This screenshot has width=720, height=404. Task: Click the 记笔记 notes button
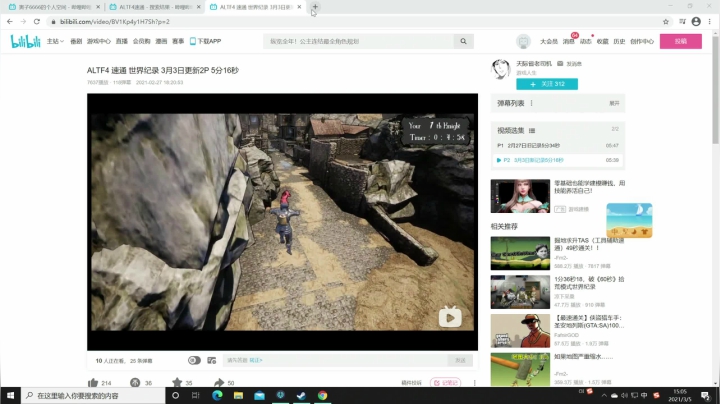(x=445, y=383)
